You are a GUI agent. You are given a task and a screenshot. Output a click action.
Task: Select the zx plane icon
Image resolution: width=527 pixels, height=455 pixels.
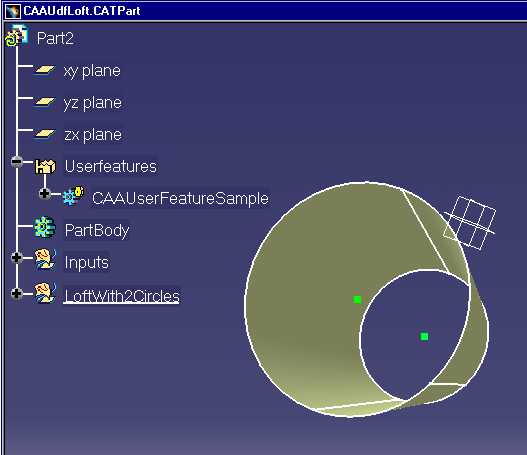tap(45, 134)
